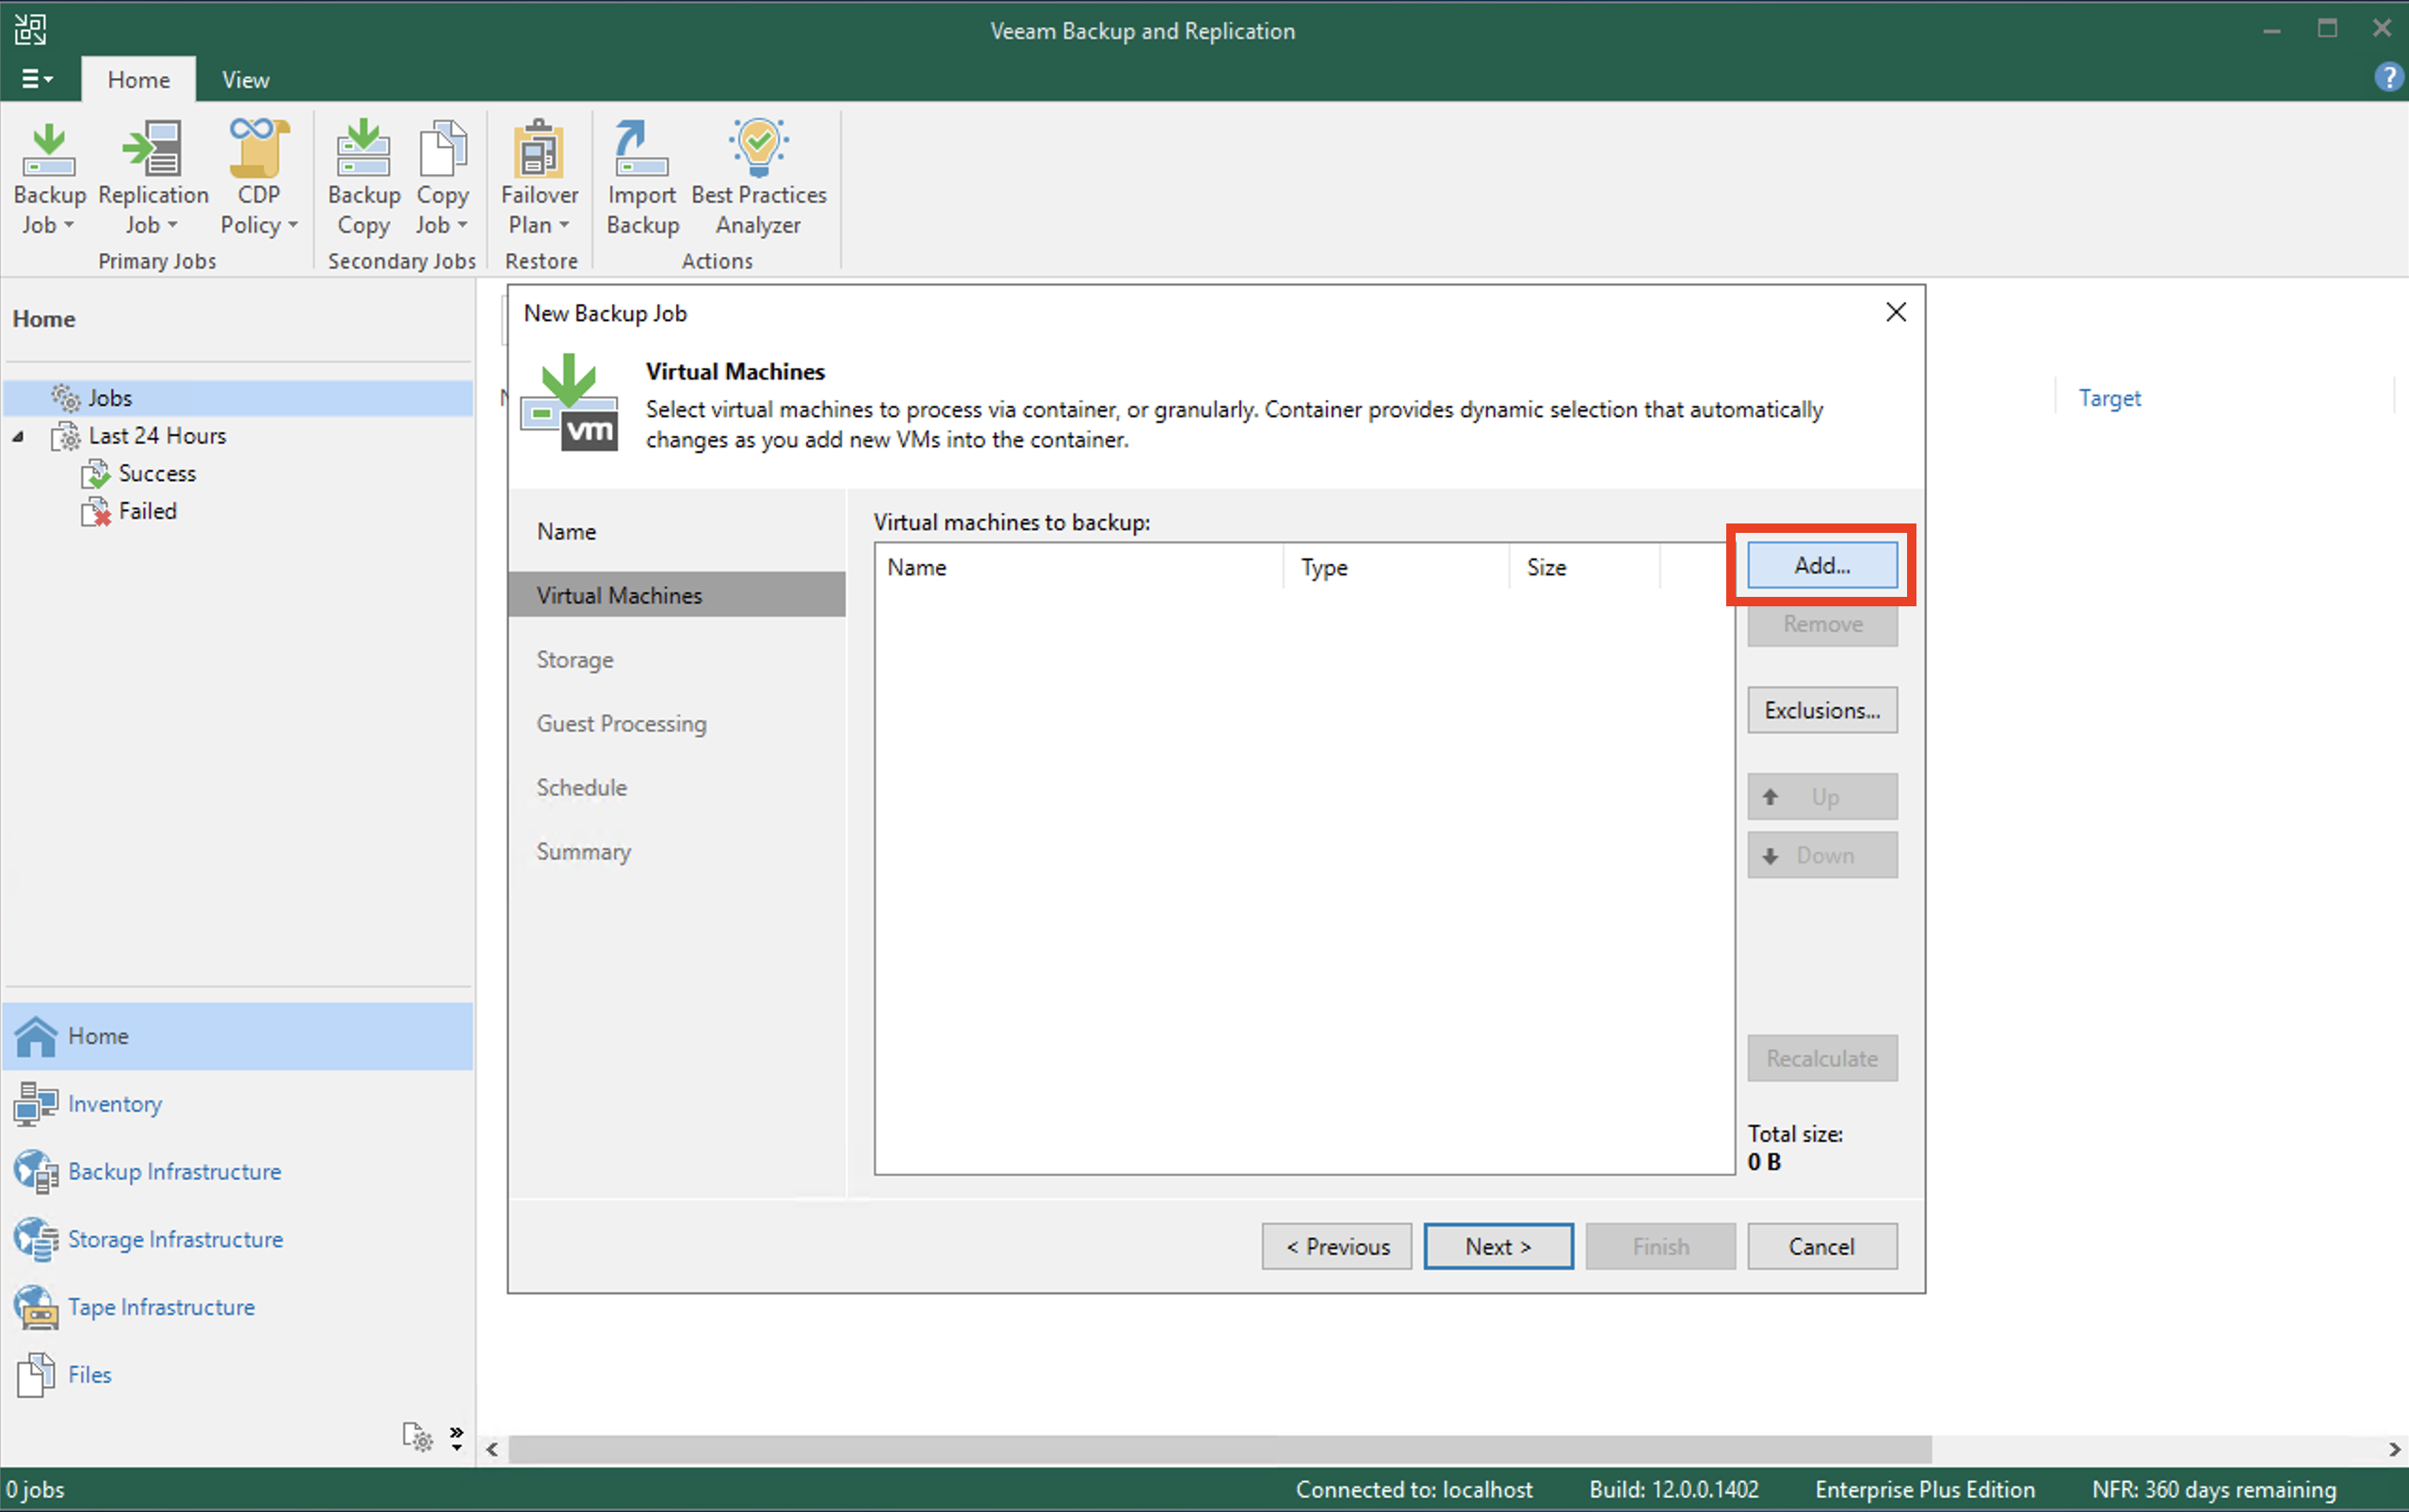Open the Inventory view

coord(238,1104)
